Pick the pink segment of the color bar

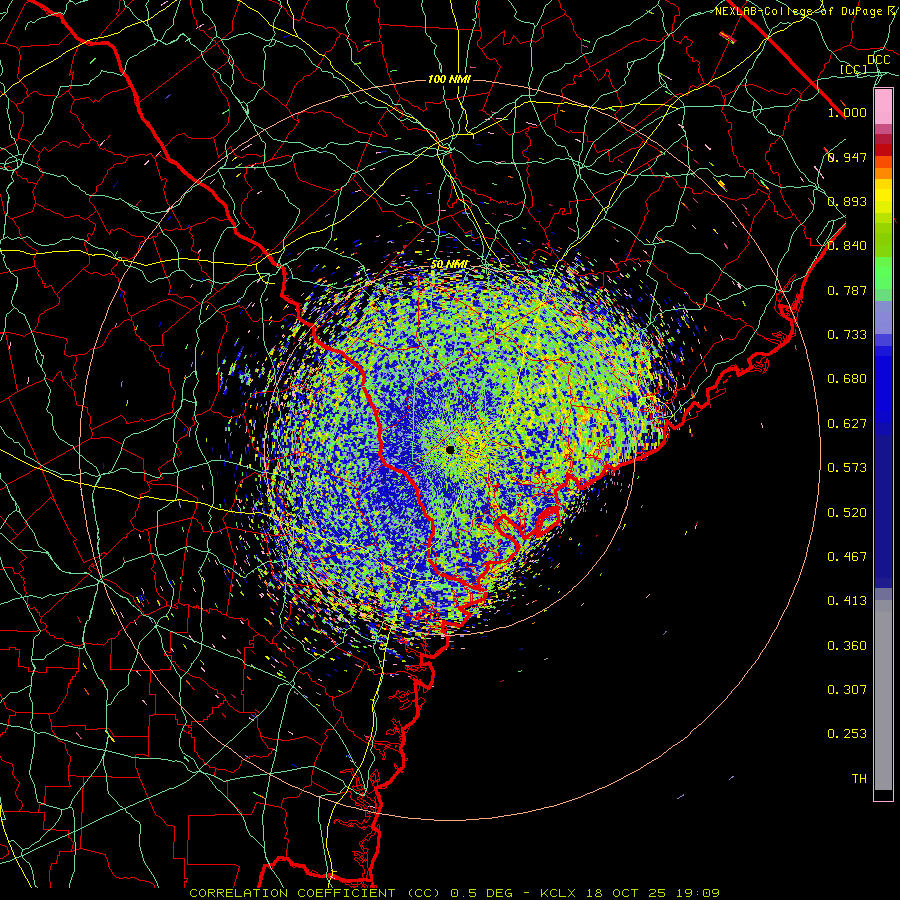point(883,107)
